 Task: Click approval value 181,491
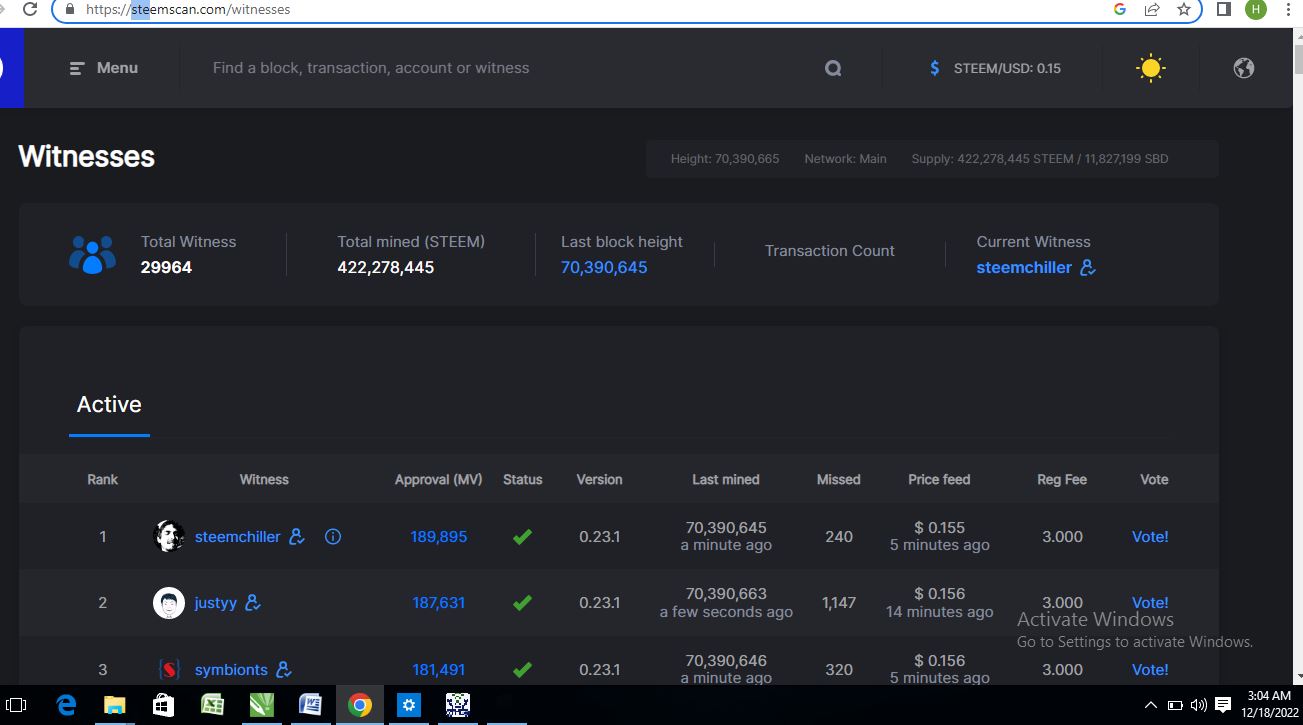click(439, 670)
